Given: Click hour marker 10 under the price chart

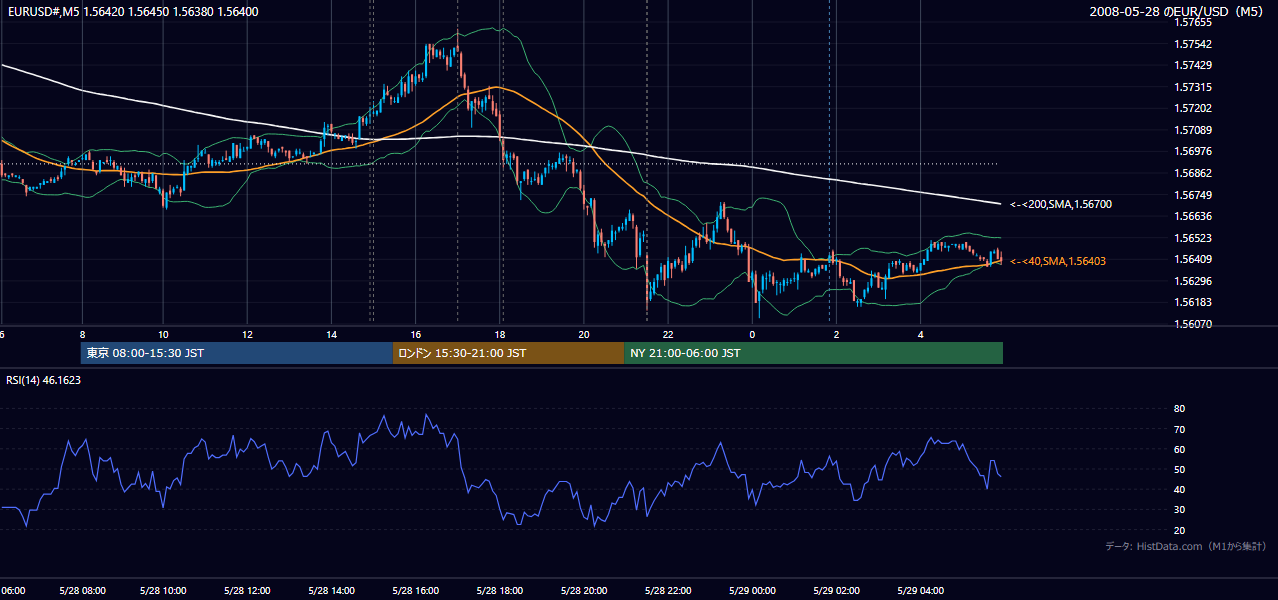Looking at the screenshot, I should [x=165, y=334].
